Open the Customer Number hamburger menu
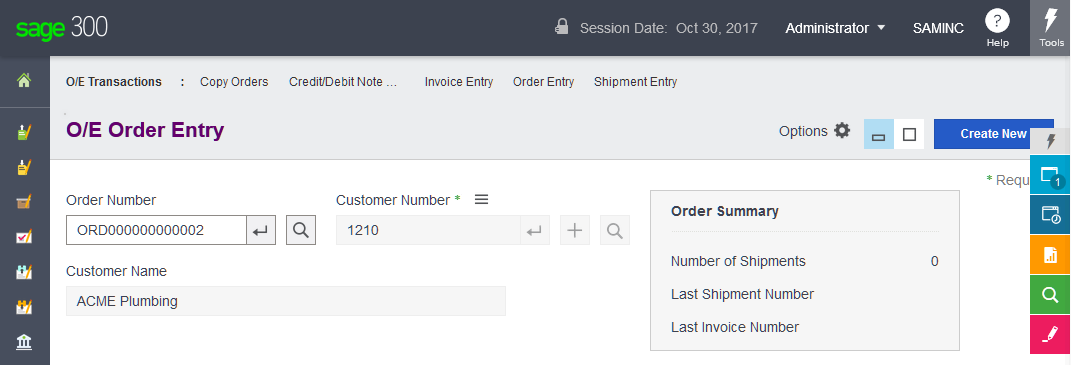The width and height of the screenshot is (1071, 365). tap(482, 200)
